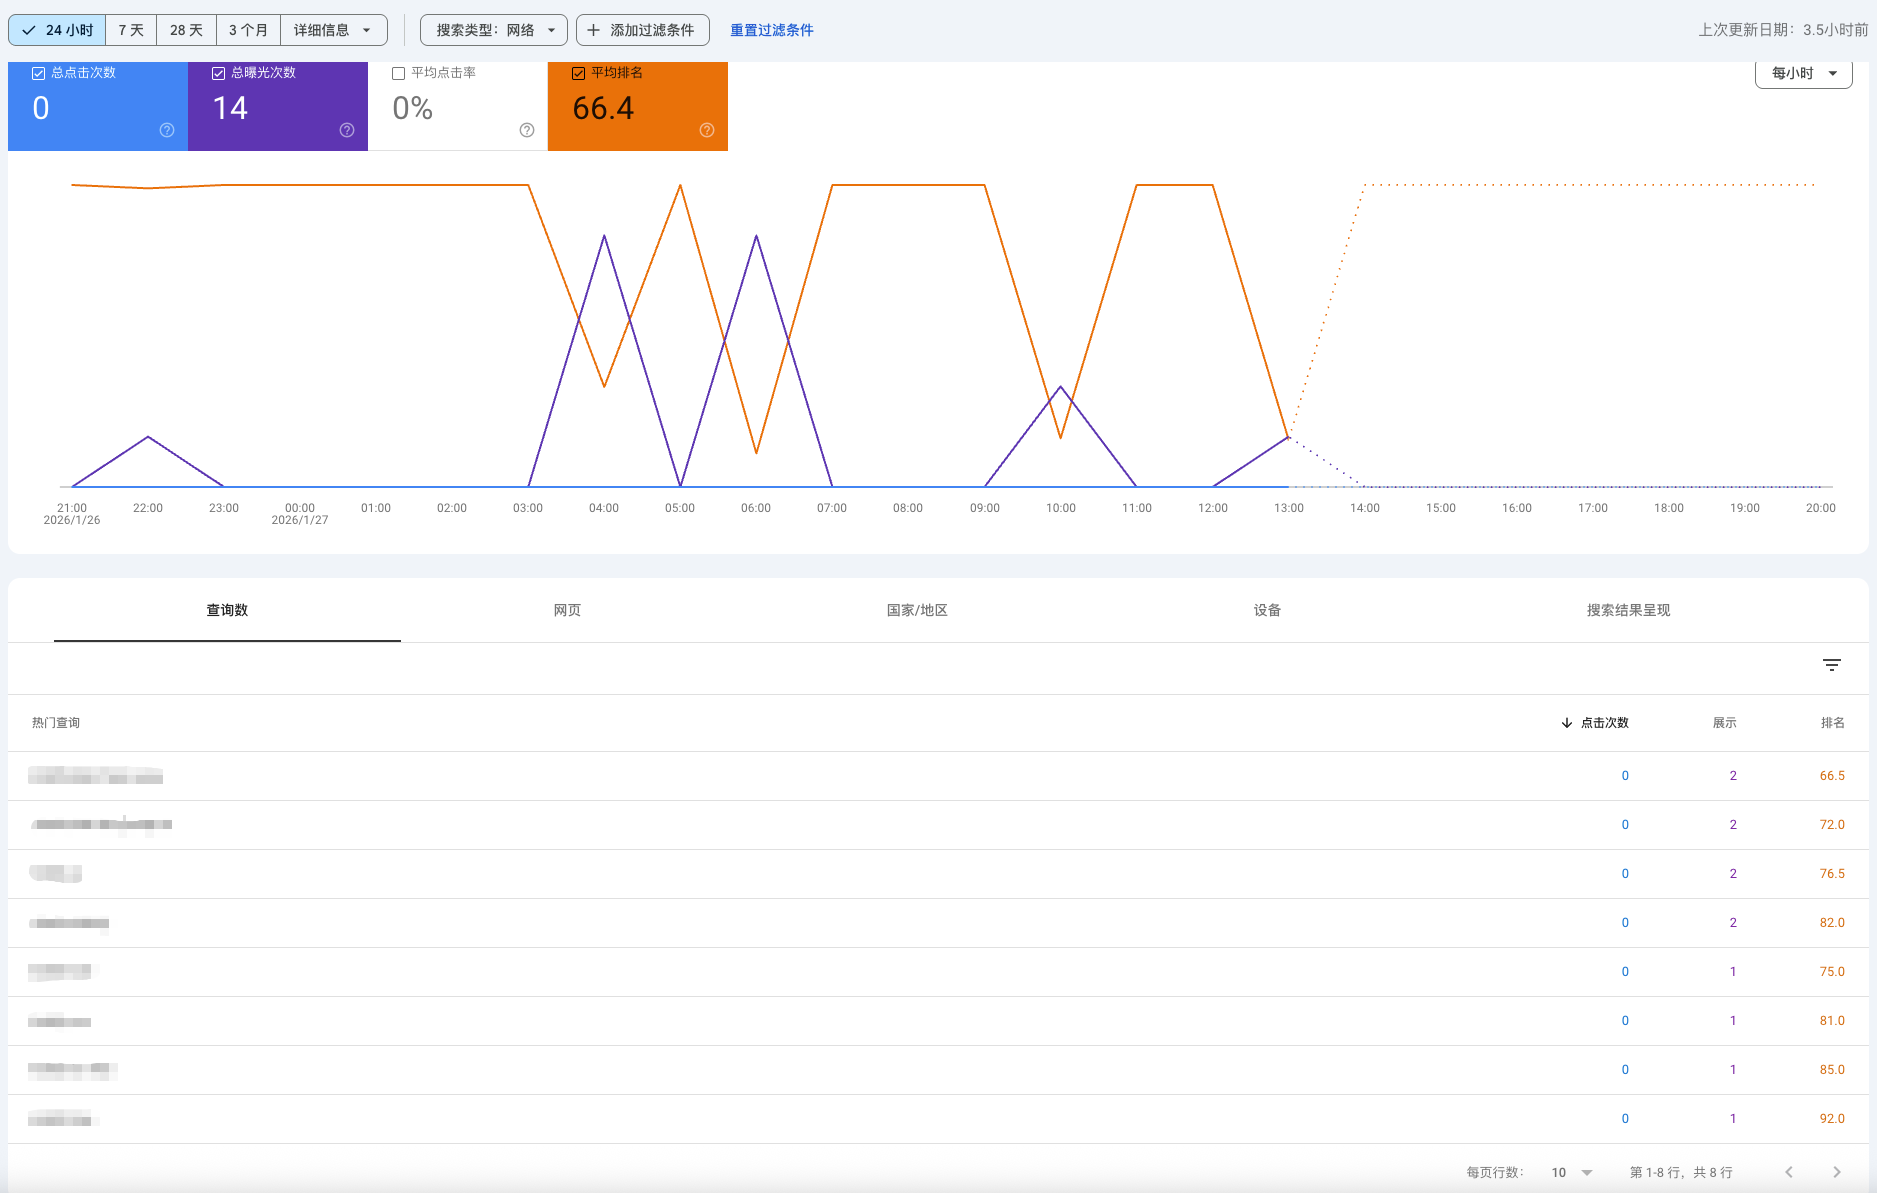
Task: Click help icon on 平均排名 card
Action: [x=707, y=130]
